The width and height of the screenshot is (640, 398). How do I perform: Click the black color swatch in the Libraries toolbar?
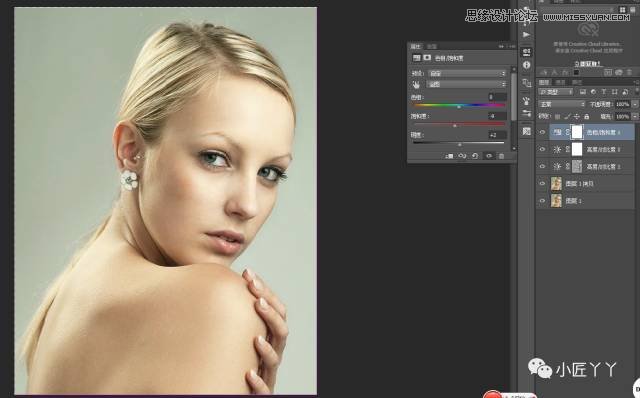click(576, 73)
